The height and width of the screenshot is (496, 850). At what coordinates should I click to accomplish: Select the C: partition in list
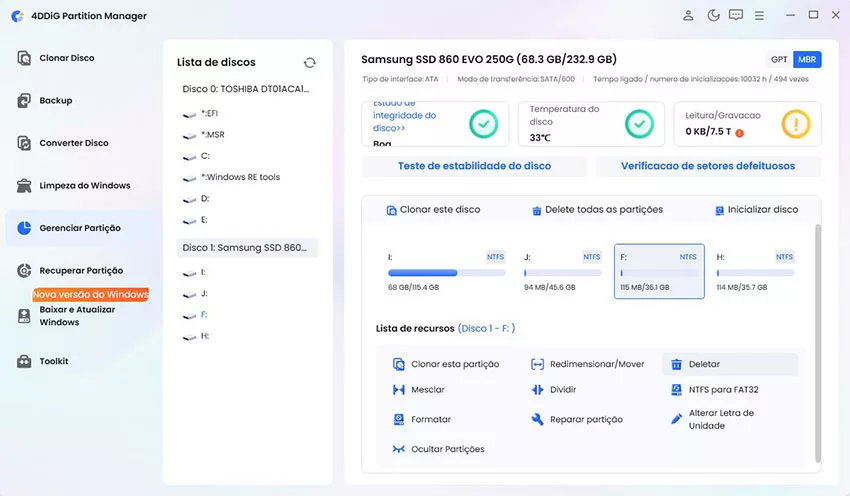click(196, 156)
